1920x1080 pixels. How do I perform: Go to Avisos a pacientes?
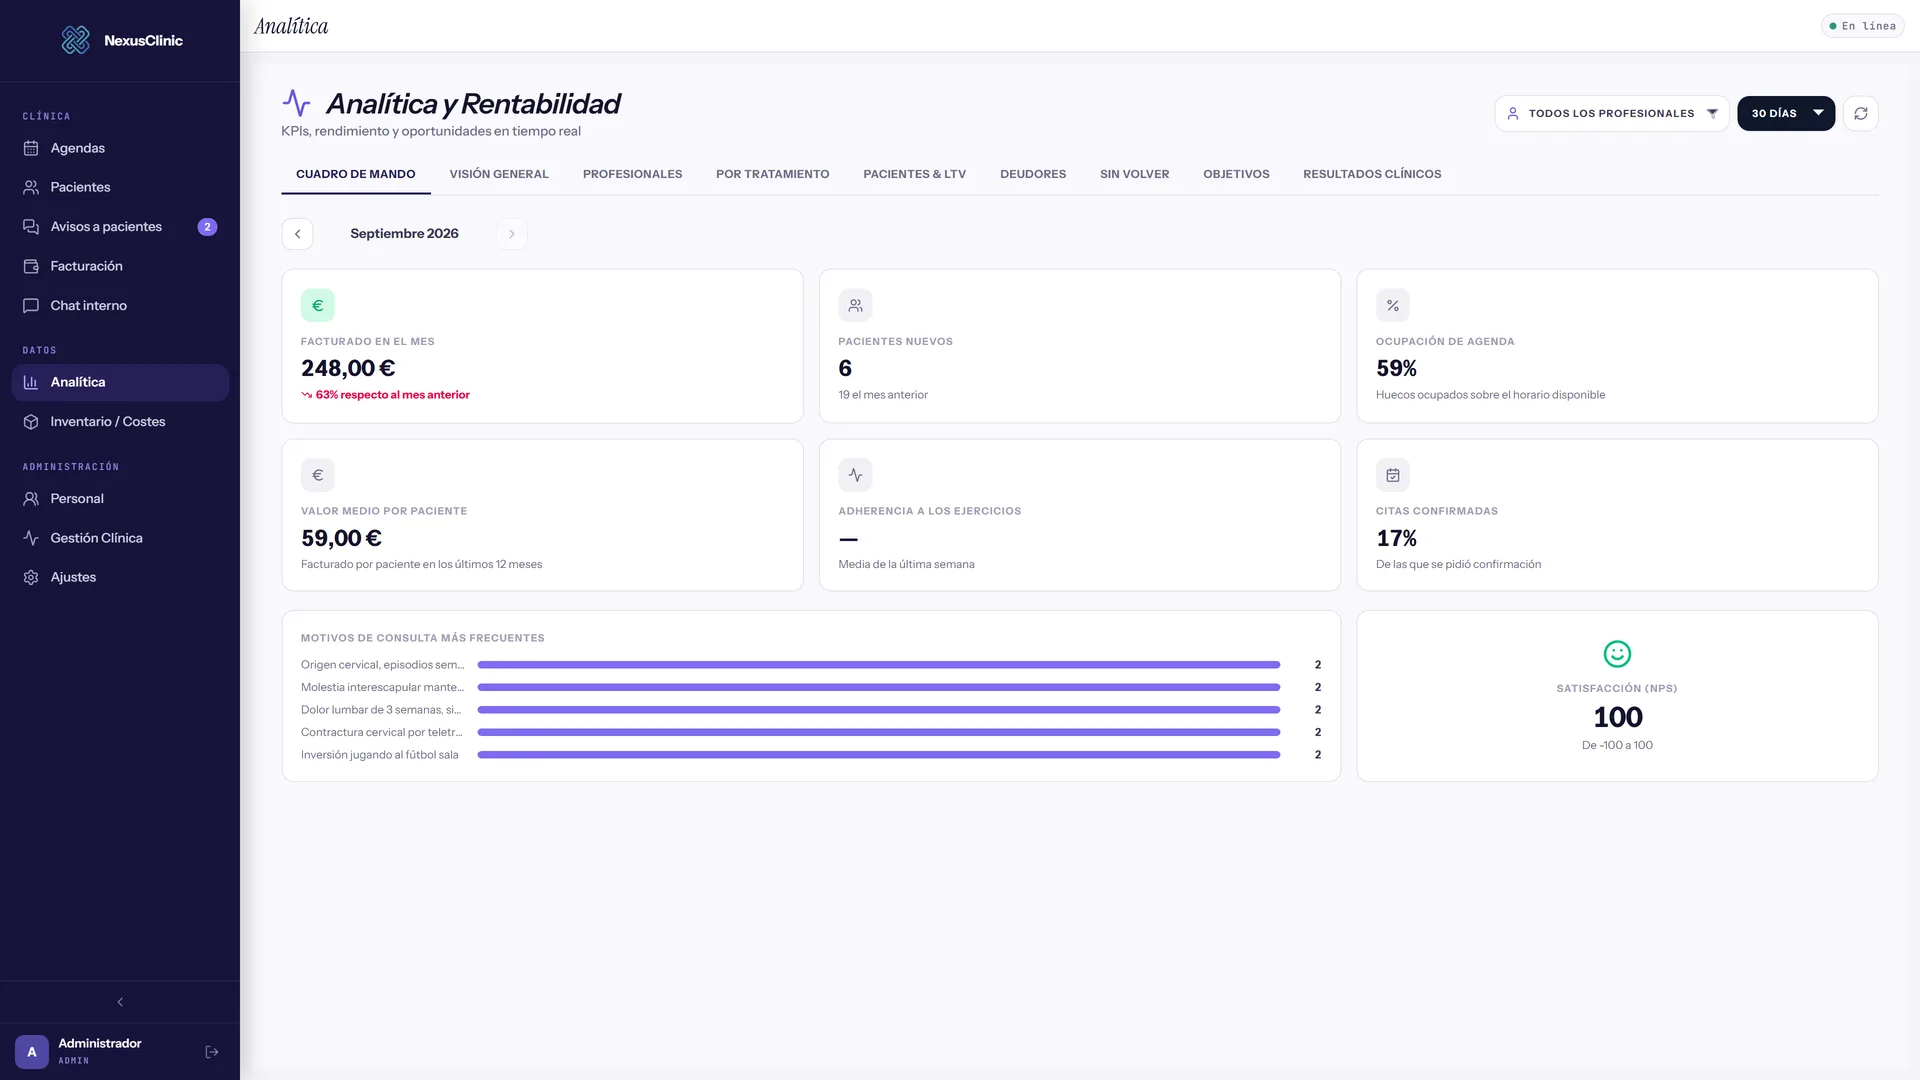(120, 227)
